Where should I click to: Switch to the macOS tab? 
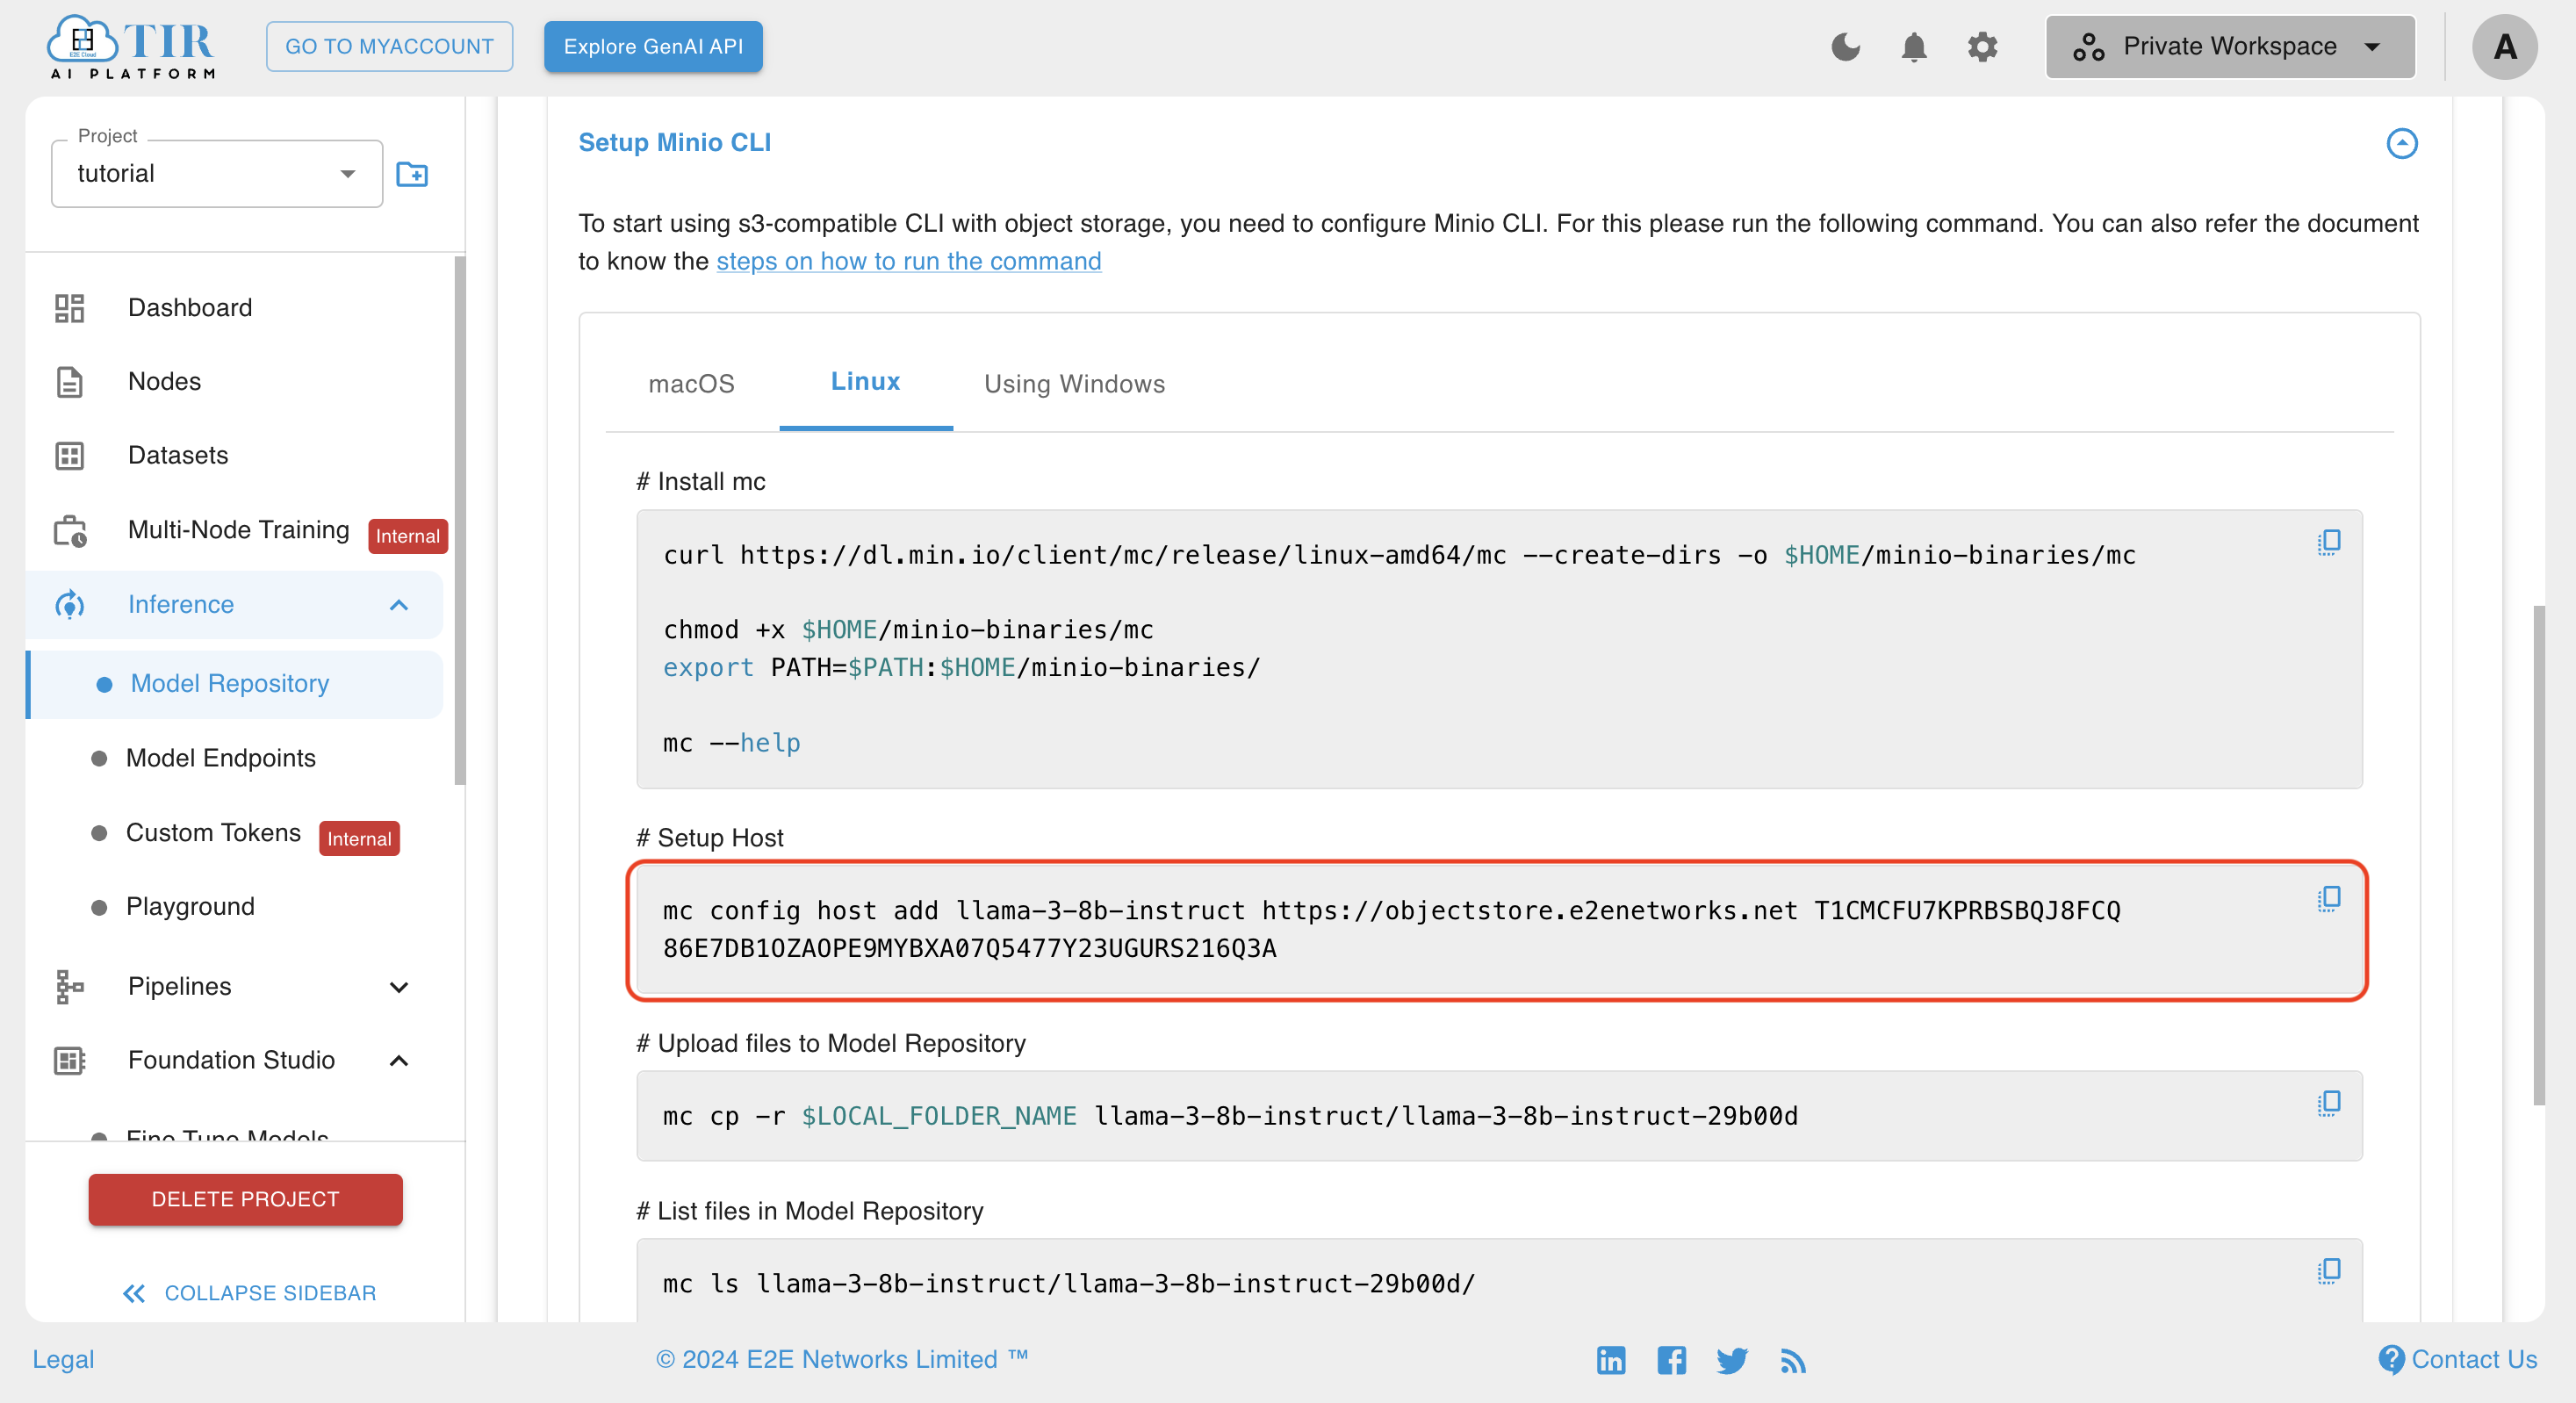691,384
